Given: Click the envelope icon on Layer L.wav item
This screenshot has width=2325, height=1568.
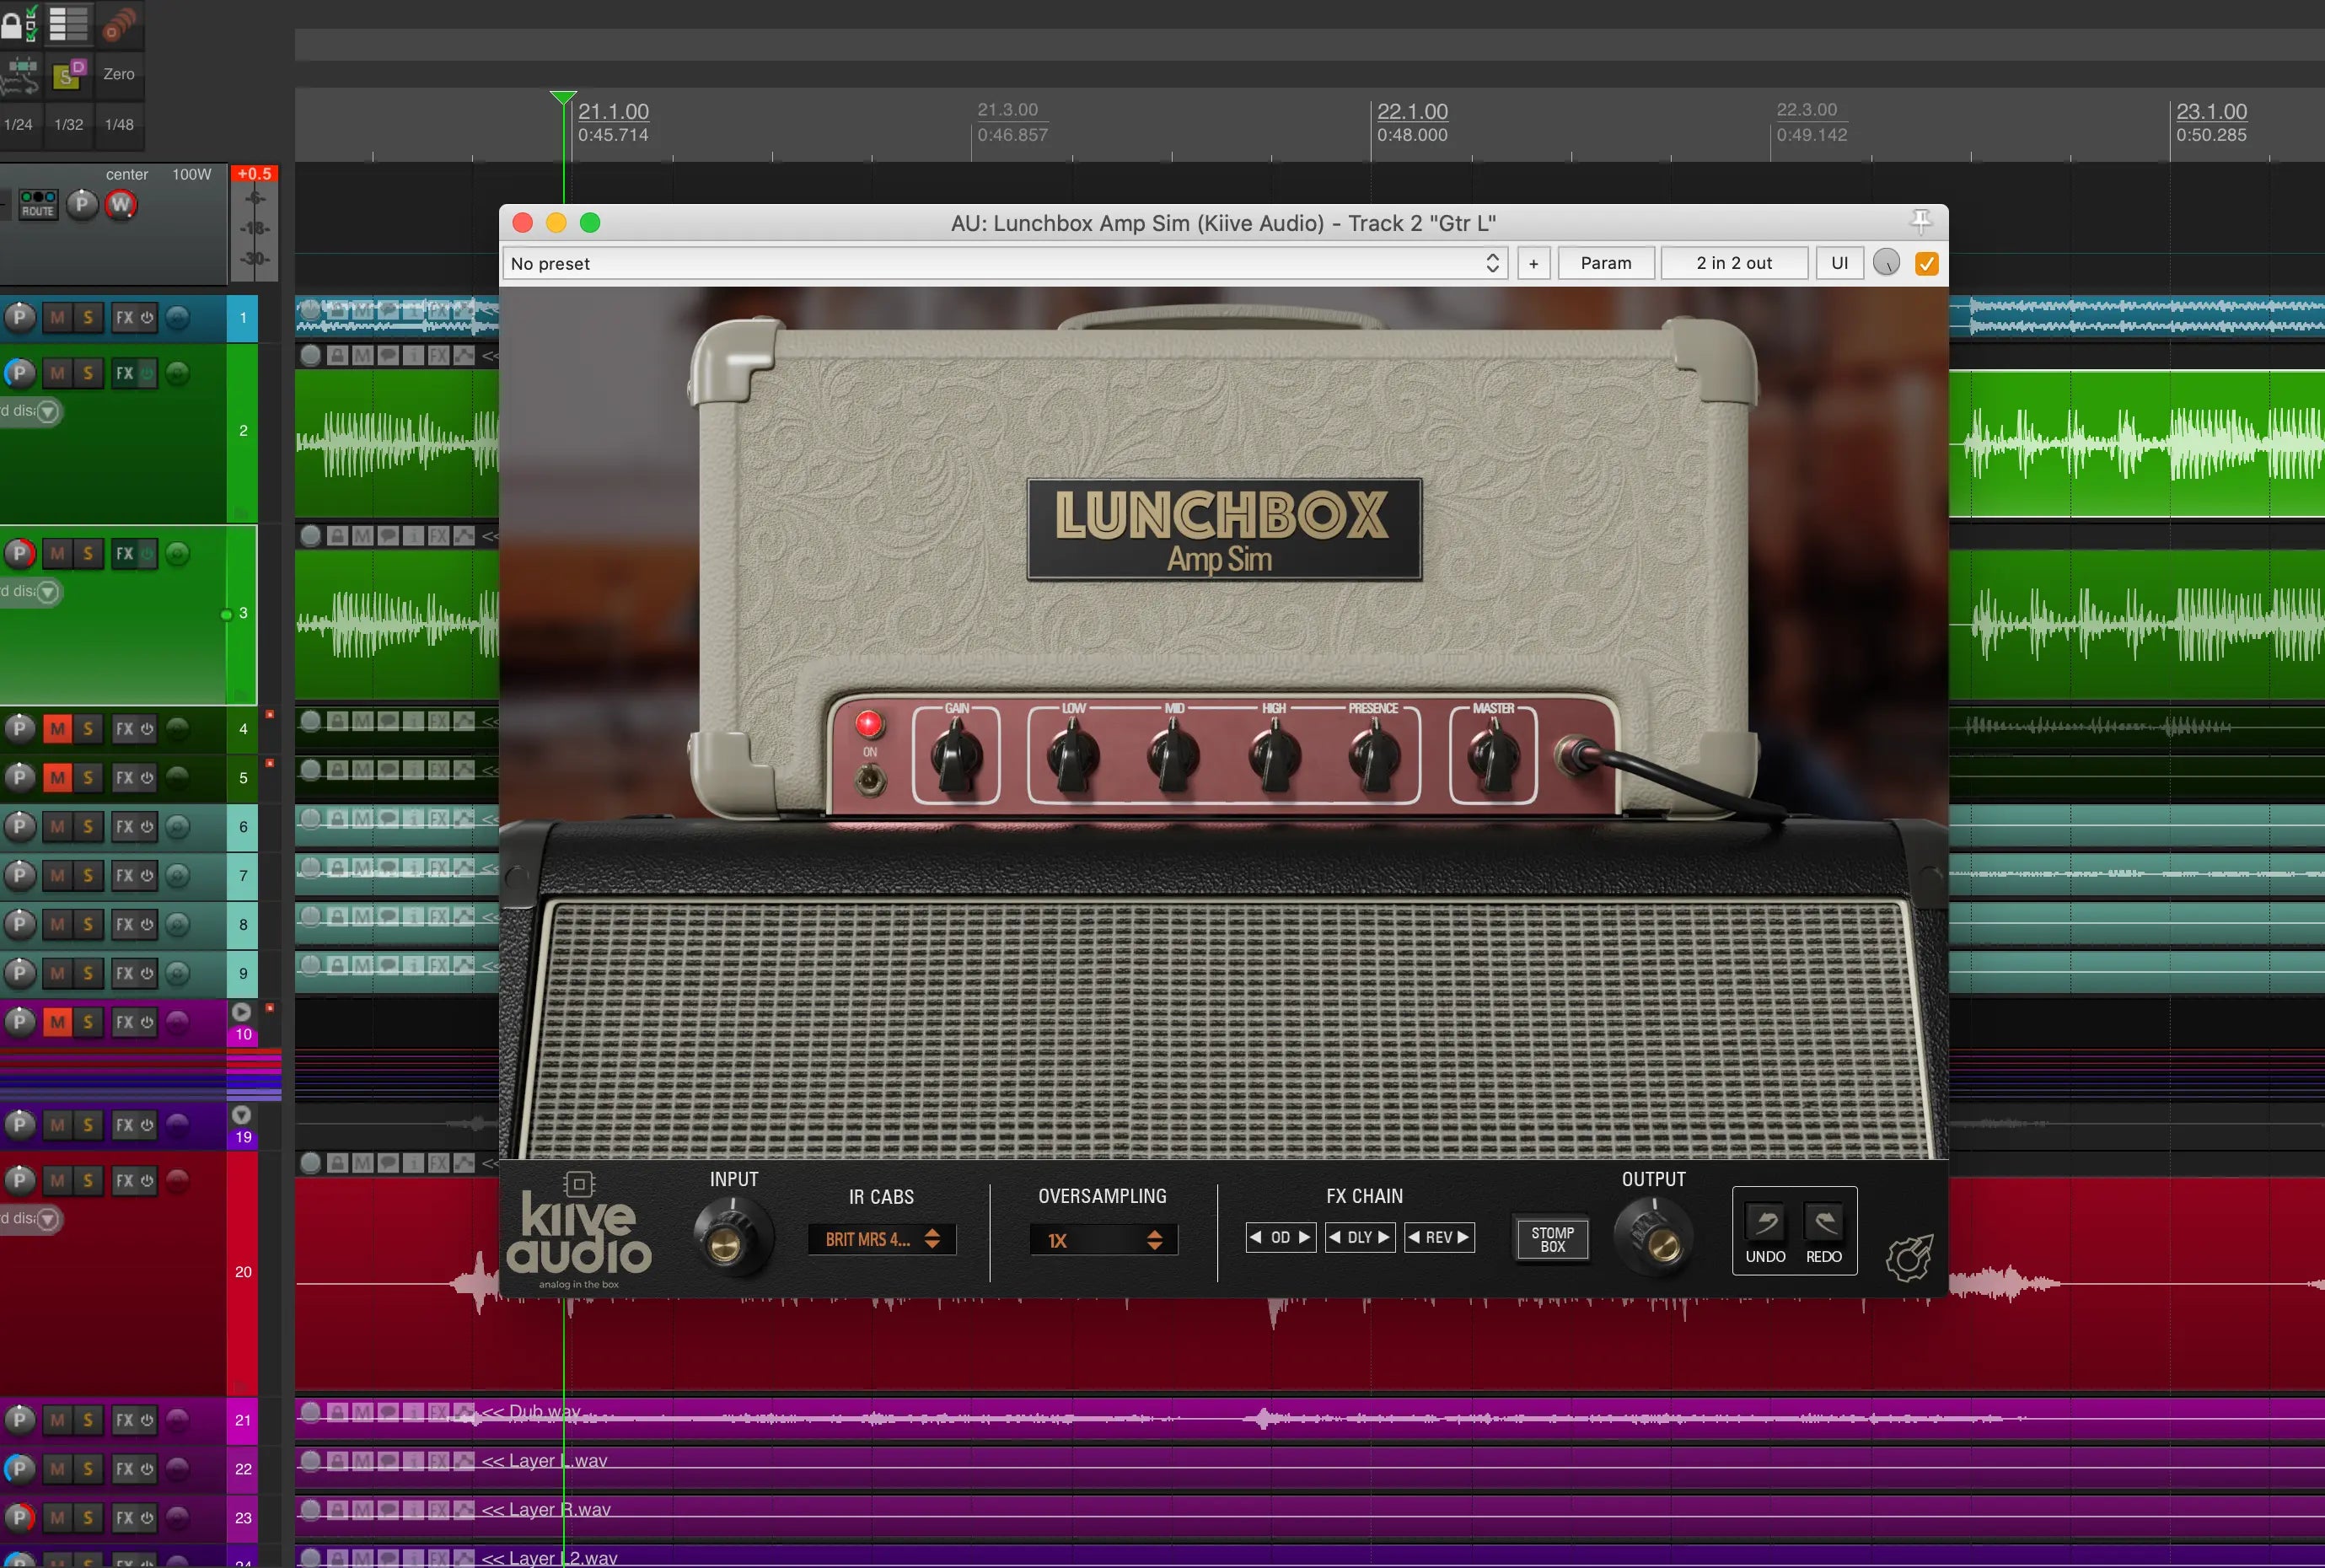Looking at the screenshot, I should [464, 1461].
